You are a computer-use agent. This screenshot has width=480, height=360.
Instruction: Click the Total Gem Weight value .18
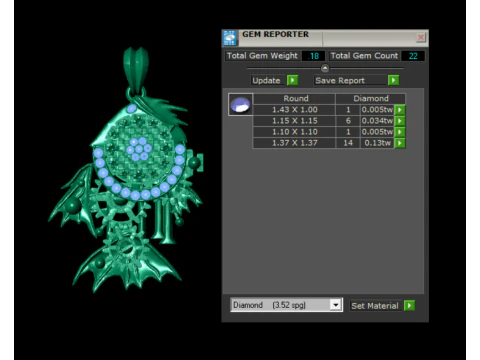coord(313,56)
